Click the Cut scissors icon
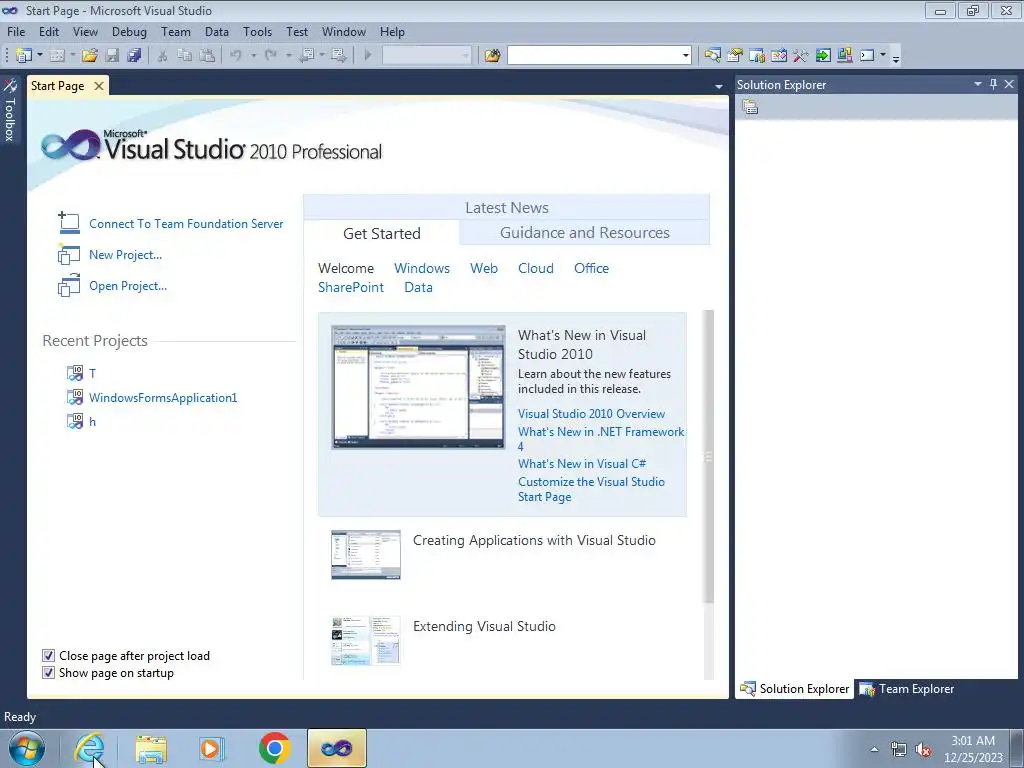The width and height of the screenshot is (1024, 768). click(163, 56)
